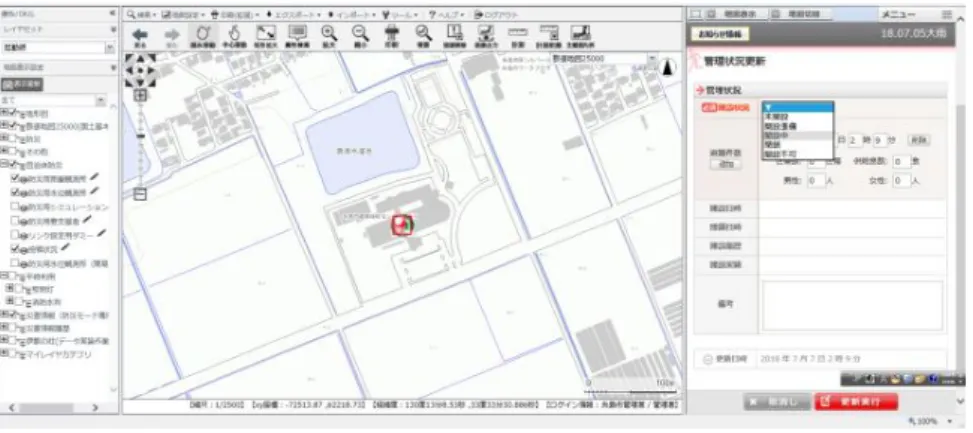Click the zoom in (拡大) magnifier

pyautogui.click(x=329, y=37)
